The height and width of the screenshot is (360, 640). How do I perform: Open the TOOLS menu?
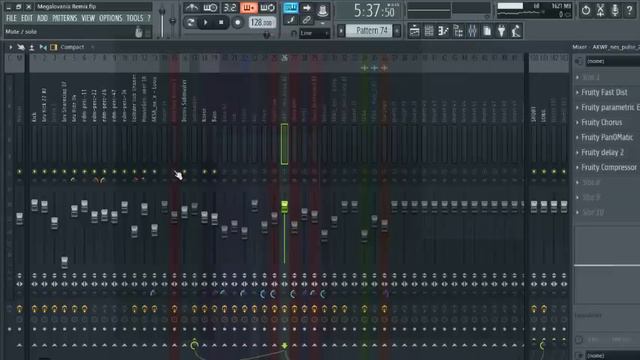[134, 18]
